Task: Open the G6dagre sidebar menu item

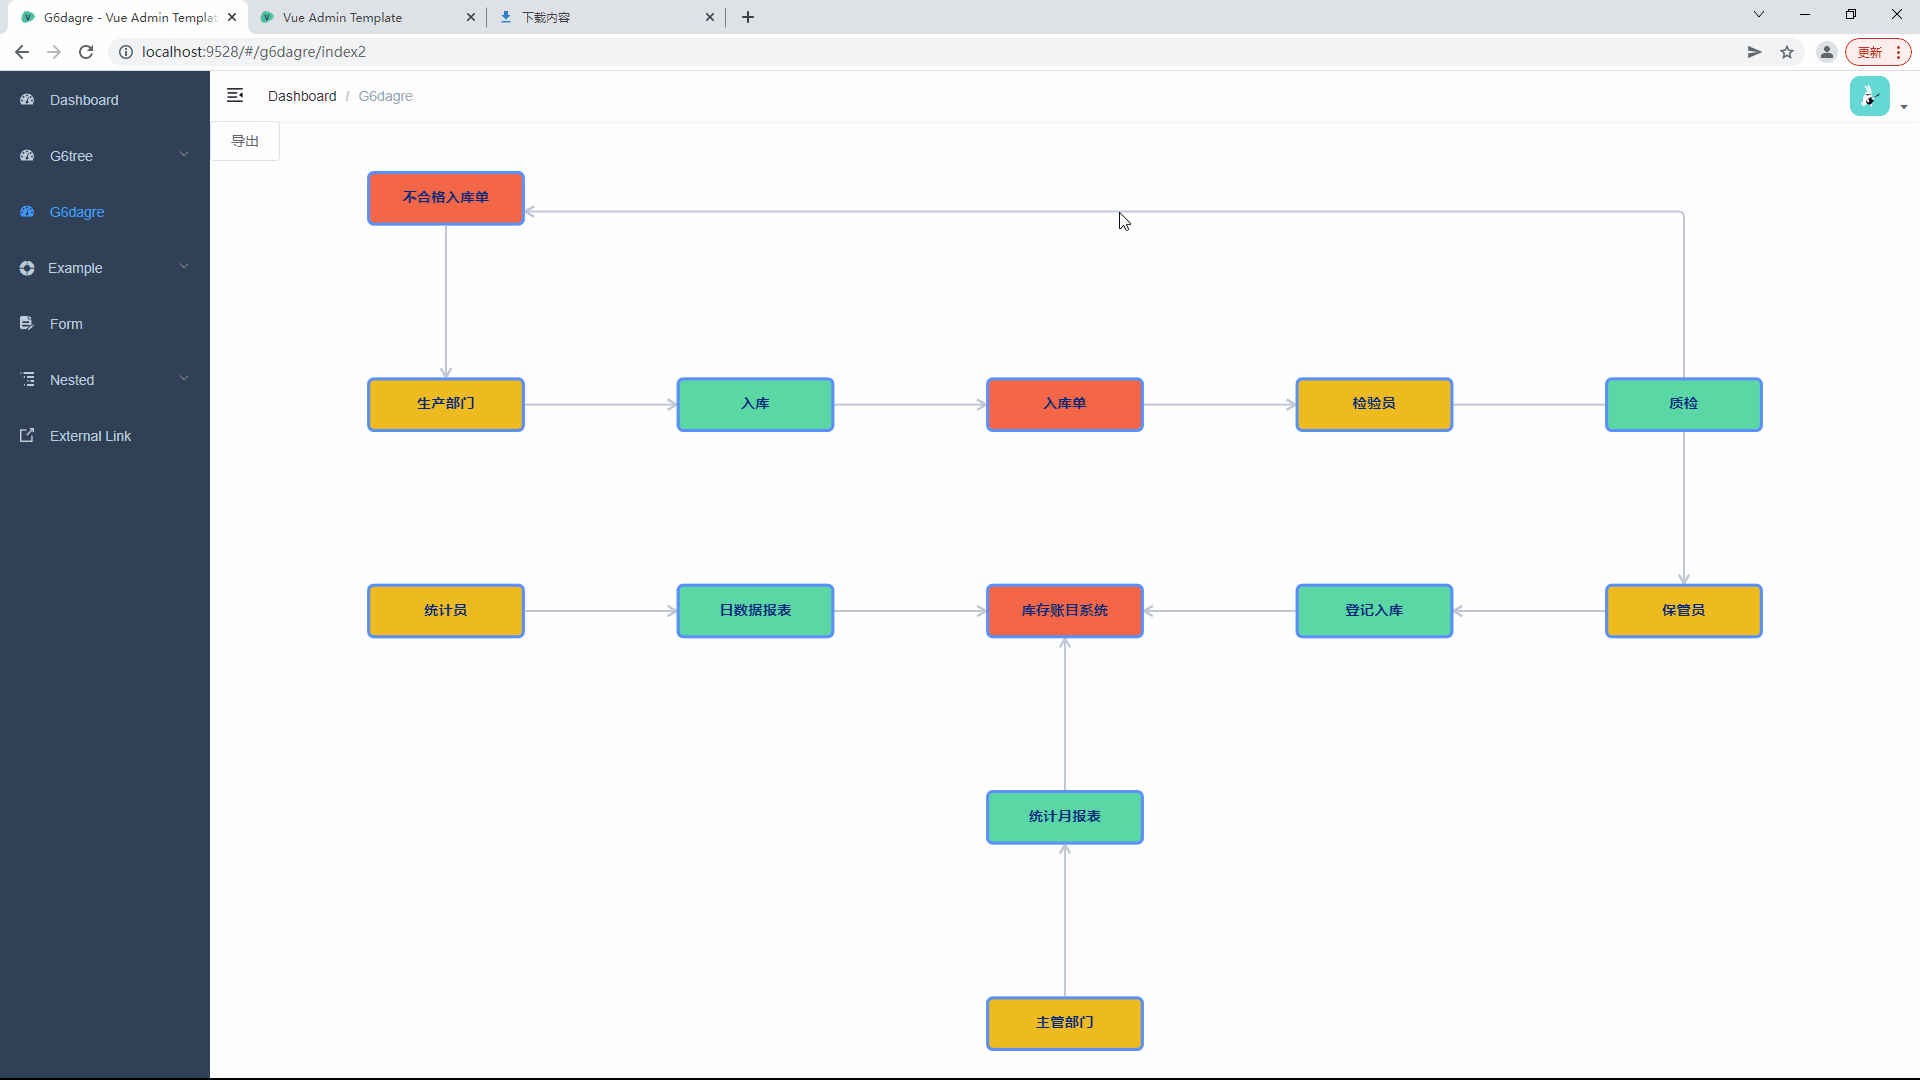Action: point(76,211)
